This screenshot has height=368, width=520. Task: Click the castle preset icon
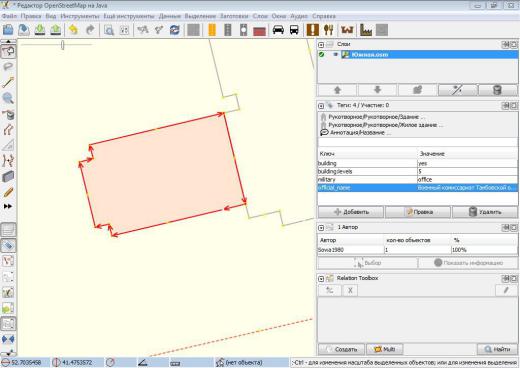347,30
